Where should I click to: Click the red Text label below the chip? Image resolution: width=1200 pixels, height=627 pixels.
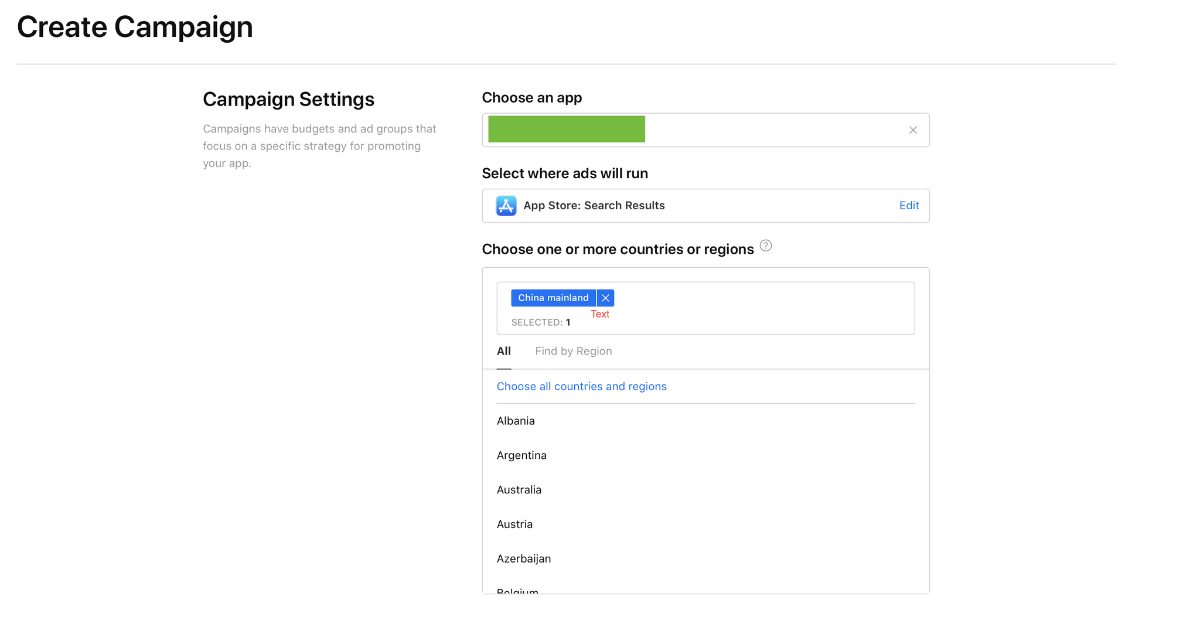pyautogui.click(x=599, y=313)
